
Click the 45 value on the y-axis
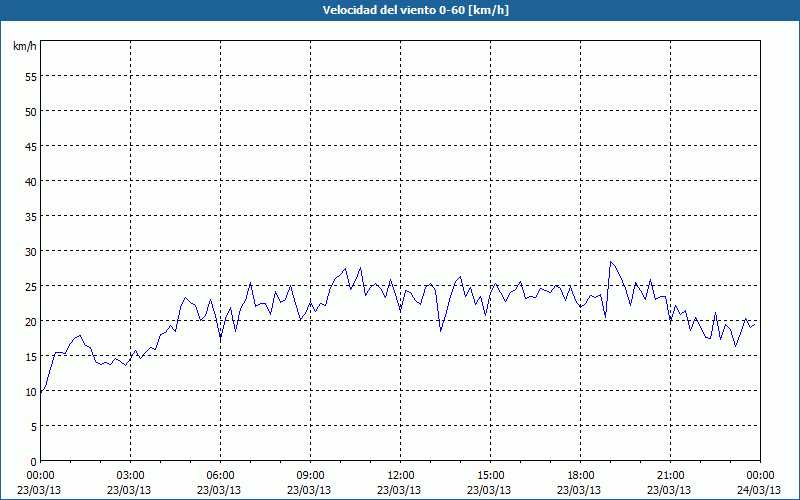(x=31, y=146)
